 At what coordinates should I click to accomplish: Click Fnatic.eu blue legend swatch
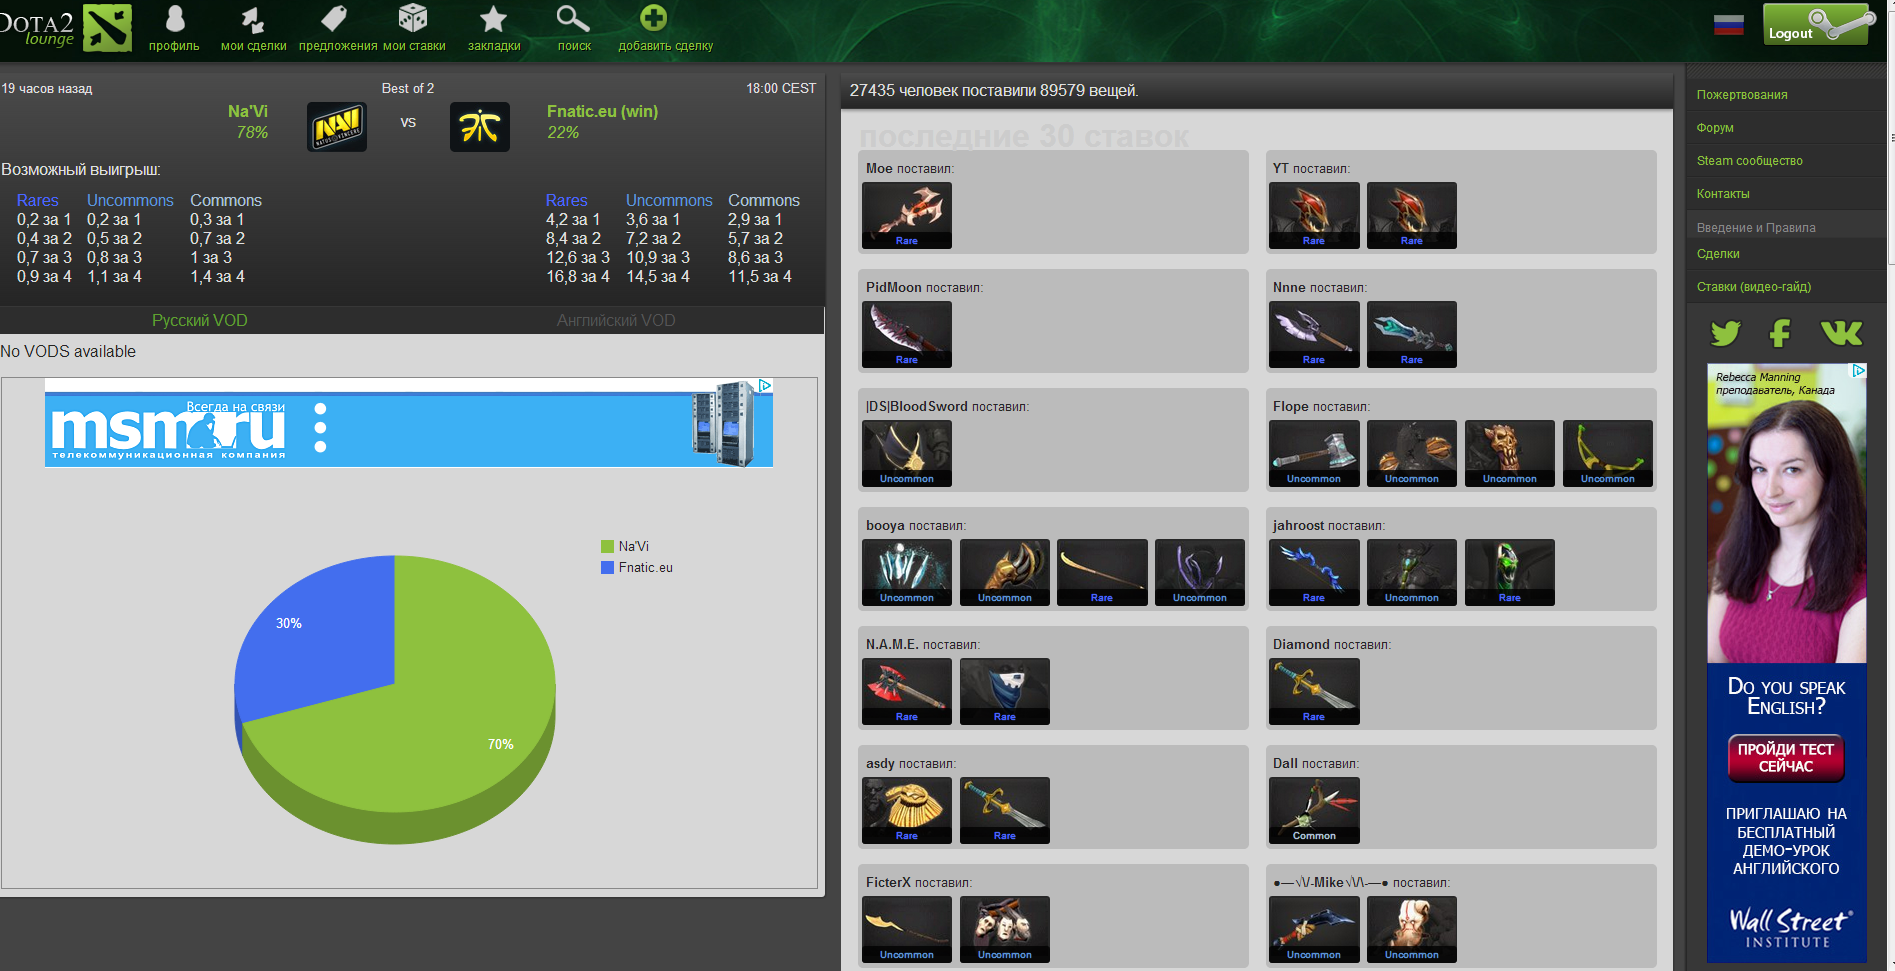[x=607, y=567]
